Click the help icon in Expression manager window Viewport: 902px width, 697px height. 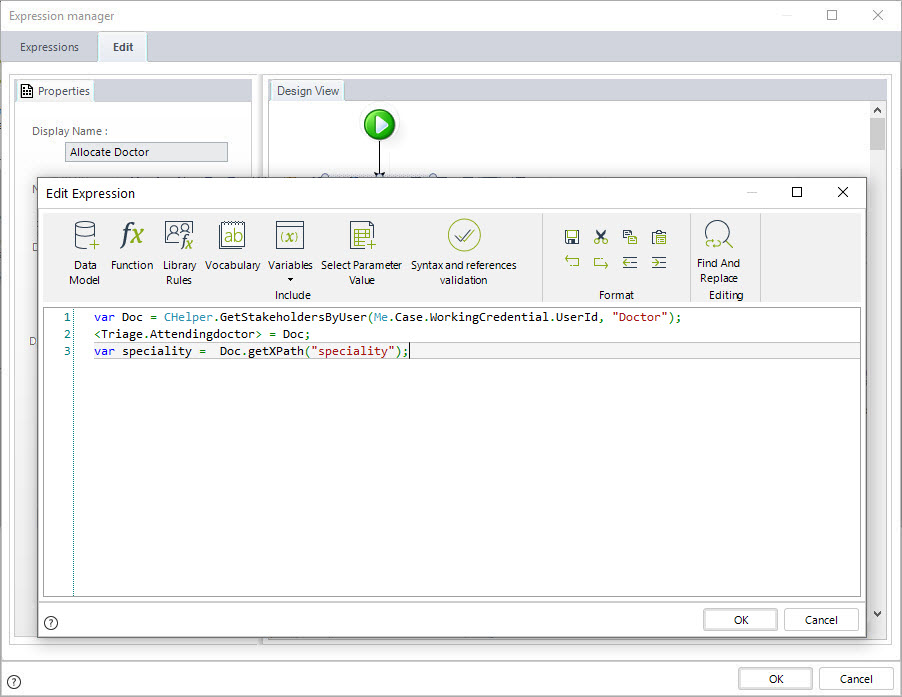click(14, 682)
